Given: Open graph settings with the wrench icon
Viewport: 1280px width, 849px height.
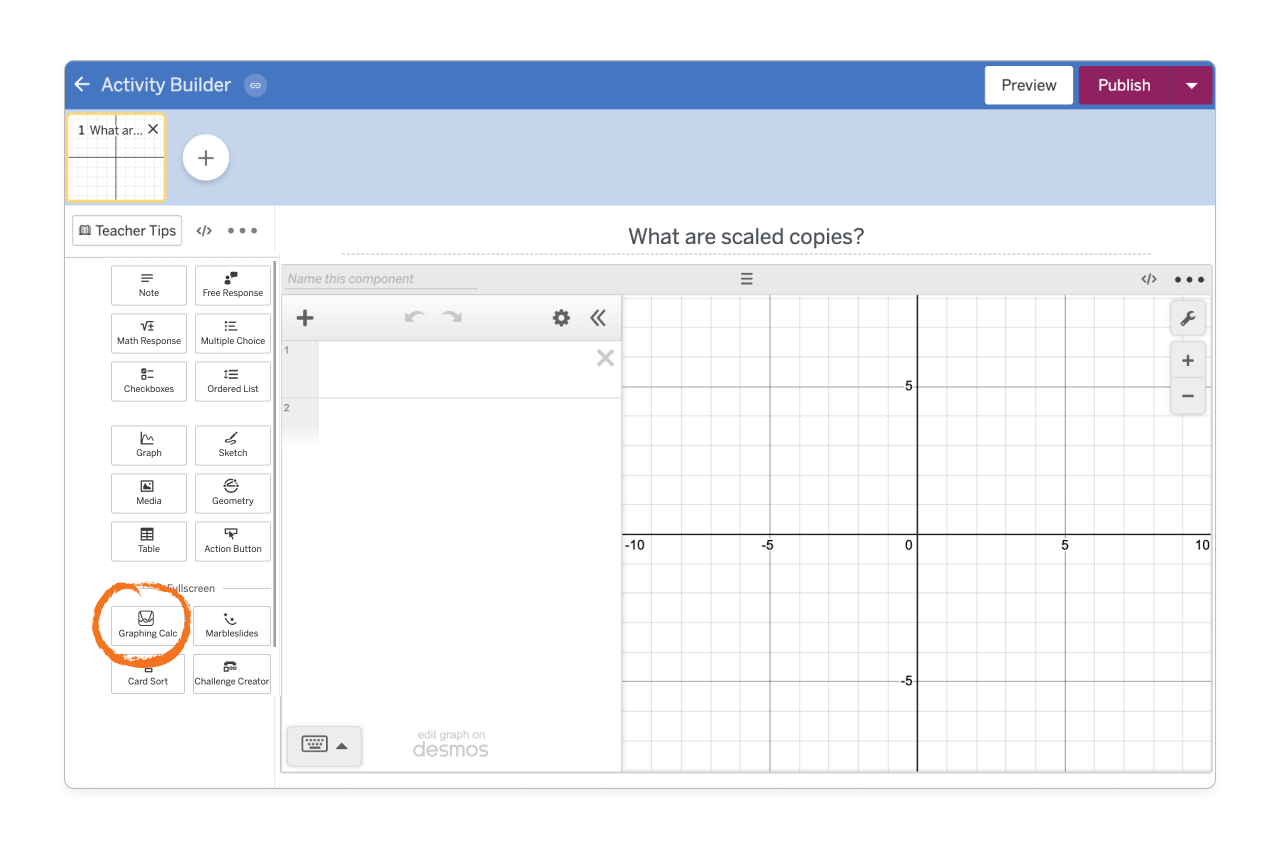Looking at the screenshot, I should [1187, 317].
